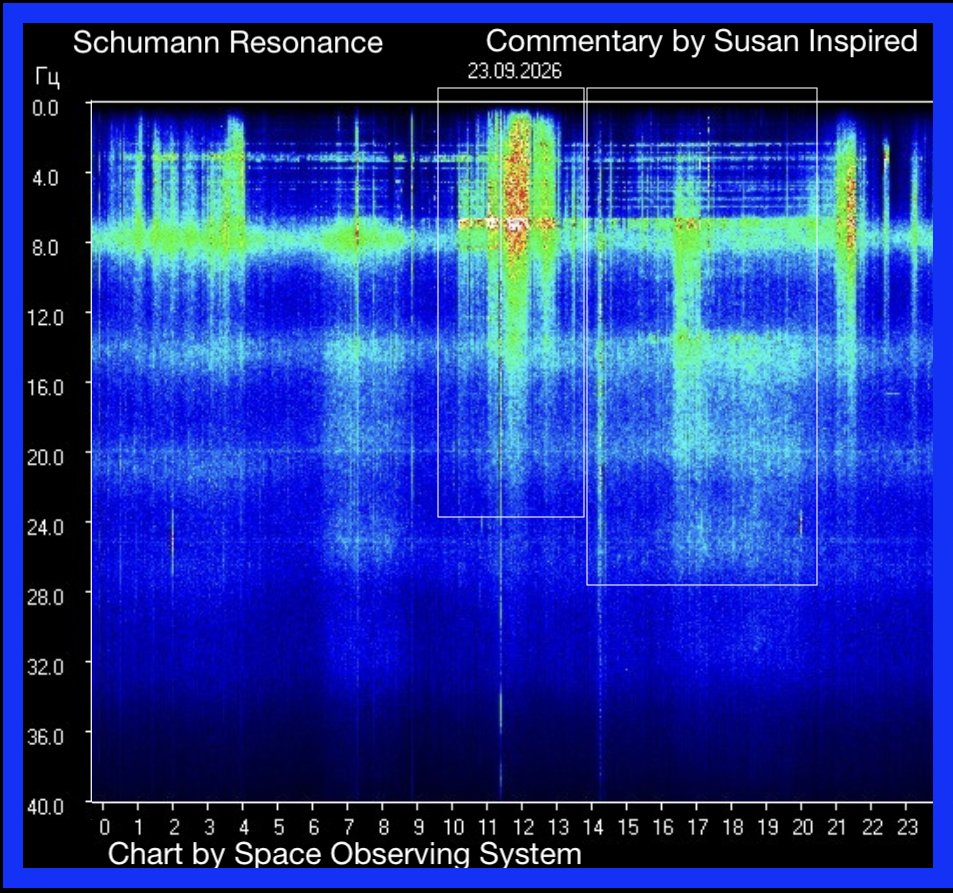Click hour 22 on the time axis
The image size is (953, 893).
tap(872, 827)
